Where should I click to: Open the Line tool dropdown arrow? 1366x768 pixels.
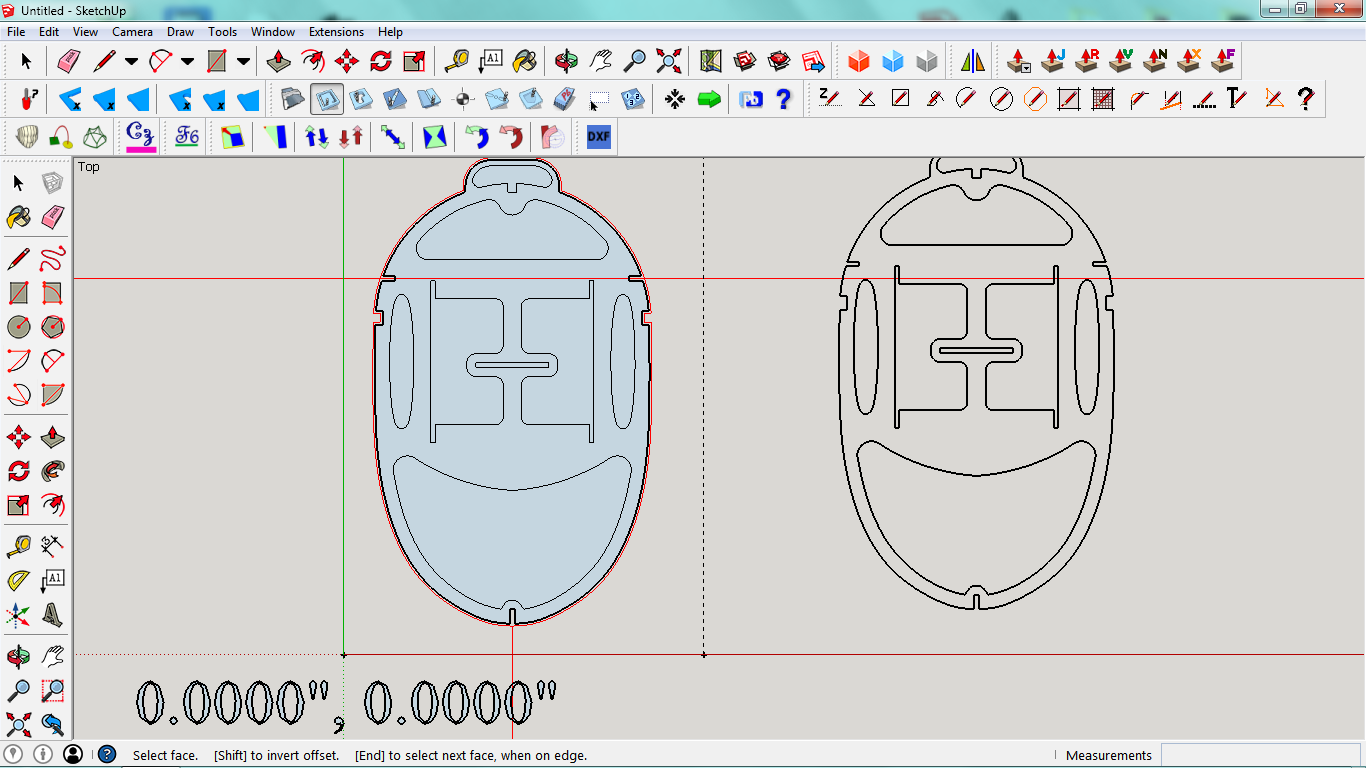(x=131, y=62)
